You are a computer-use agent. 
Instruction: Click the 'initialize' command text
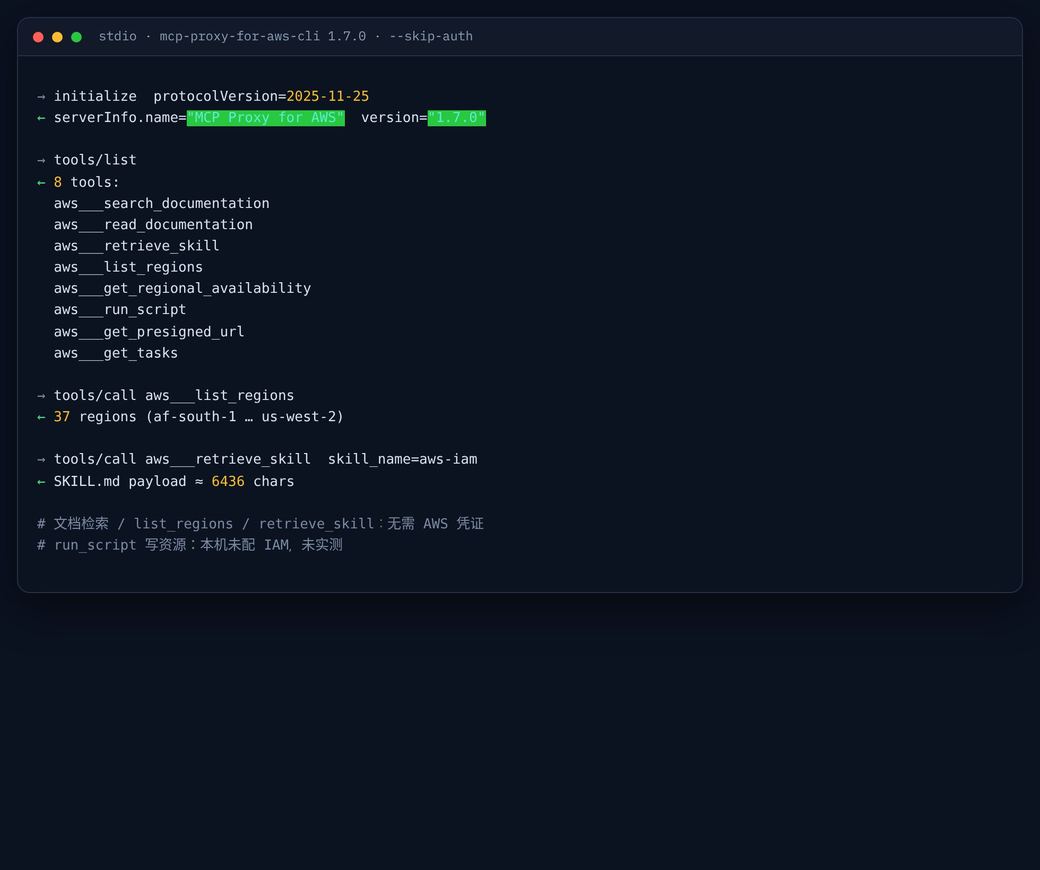pyautogui.click(x=95, y=96)
